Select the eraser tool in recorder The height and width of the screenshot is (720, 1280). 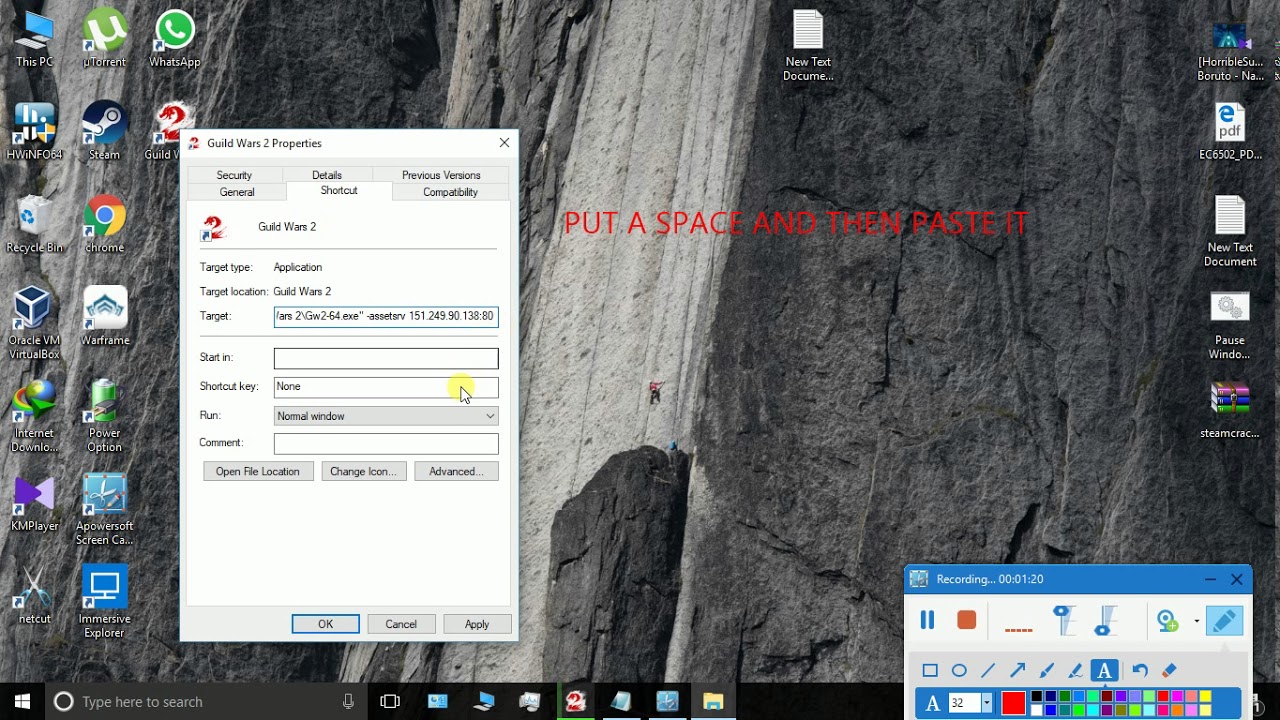[x=1169, y=670]
